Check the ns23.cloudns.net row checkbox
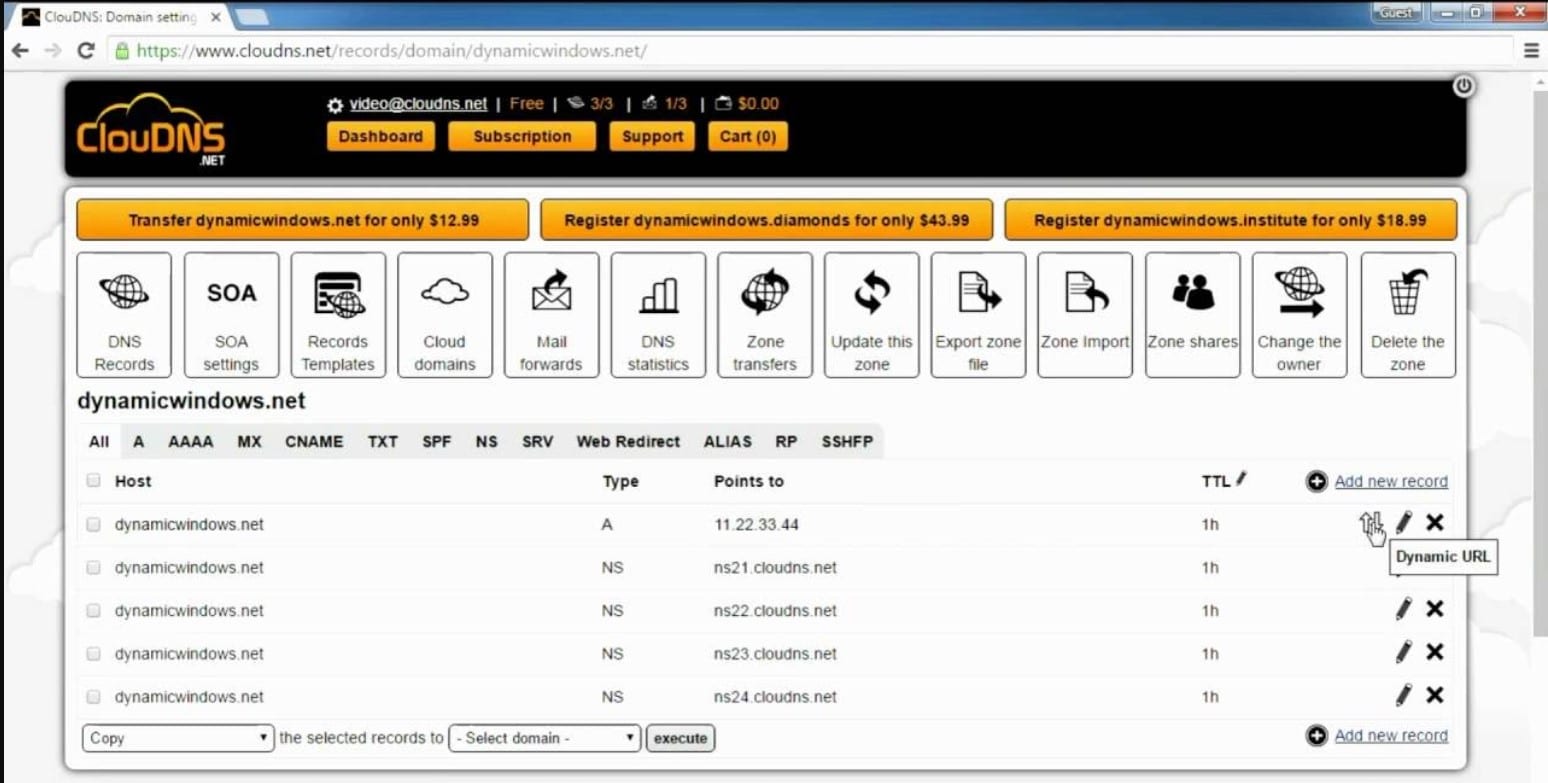The image size is (1548, 783). (94, 653)
